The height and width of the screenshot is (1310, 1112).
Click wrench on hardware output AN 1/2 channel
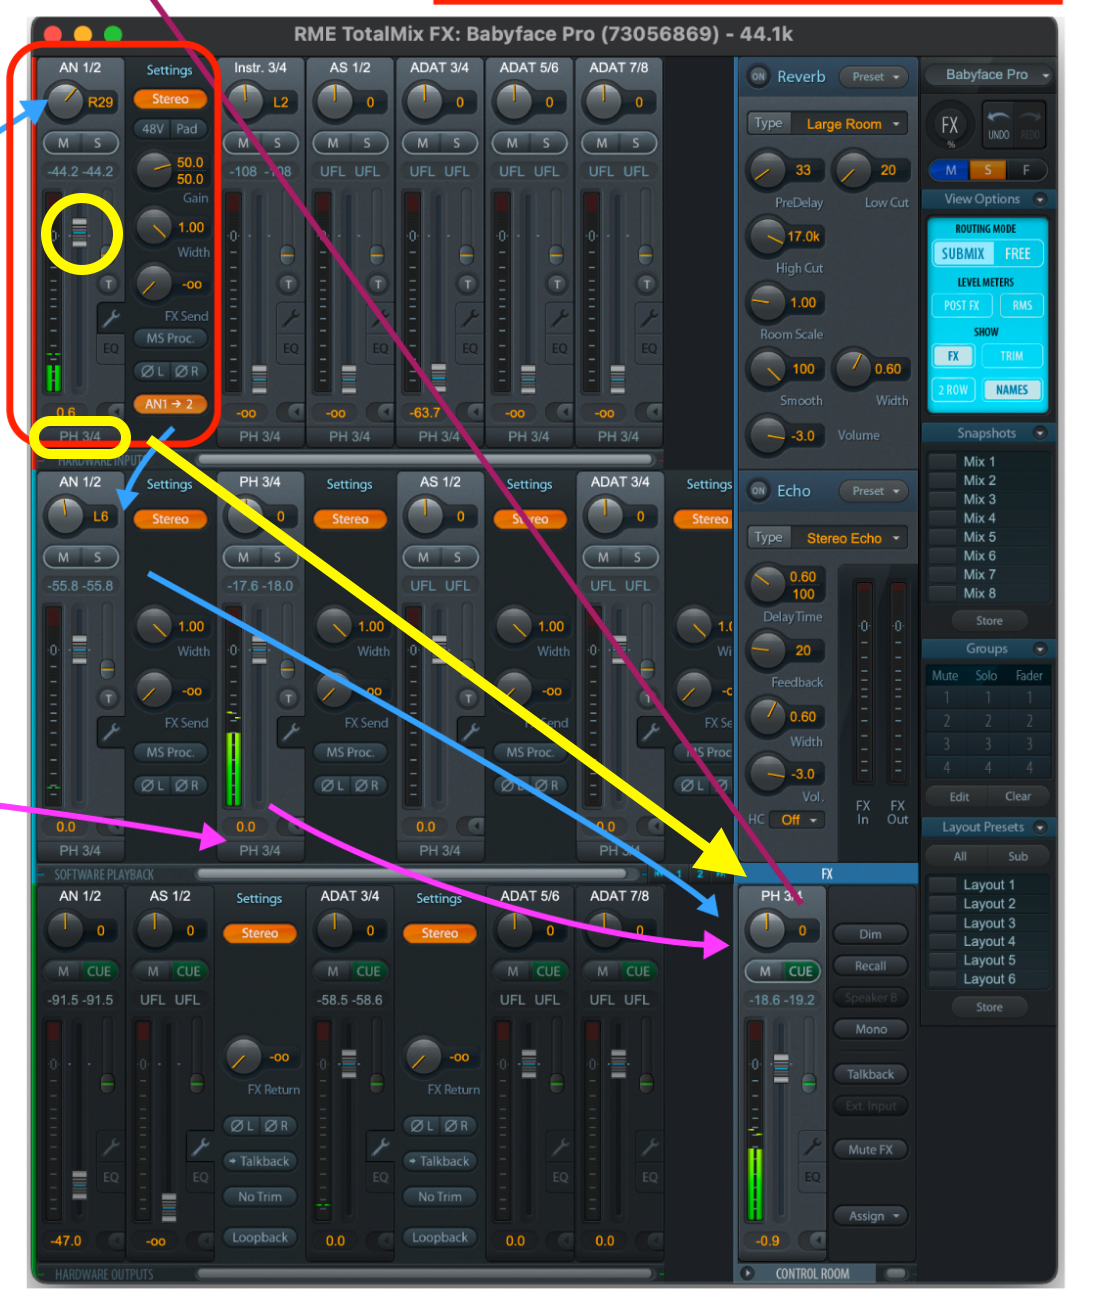(x=111, y=1146)
